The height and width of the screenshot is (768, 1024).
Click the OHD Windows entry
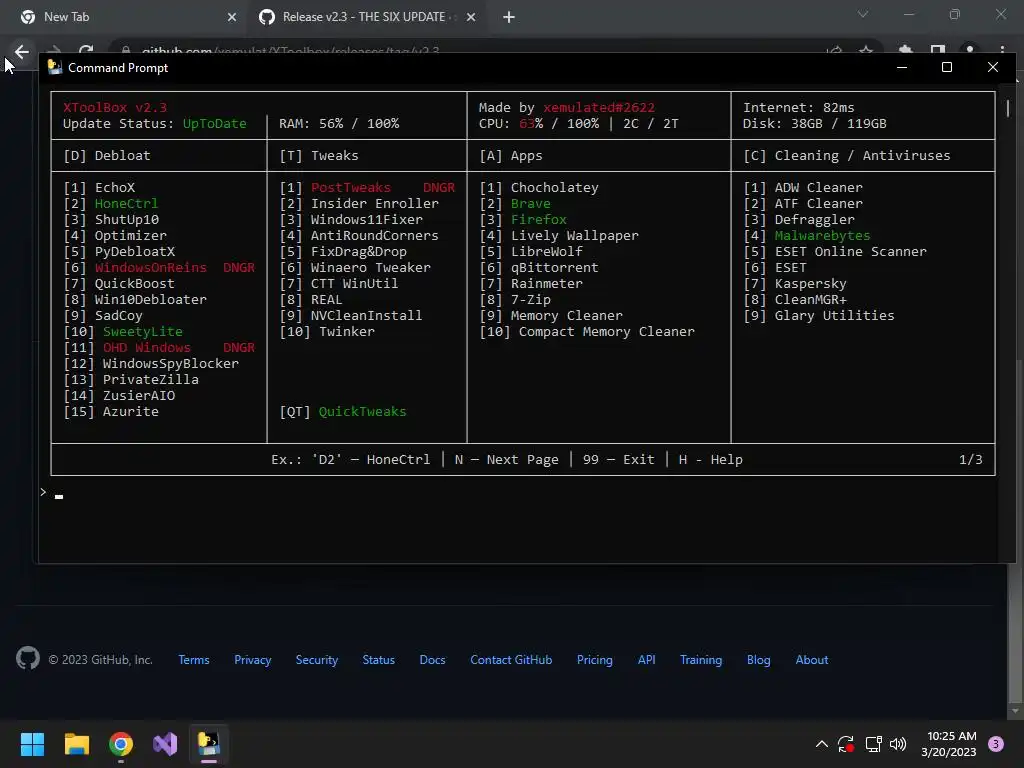pos(146,347)
